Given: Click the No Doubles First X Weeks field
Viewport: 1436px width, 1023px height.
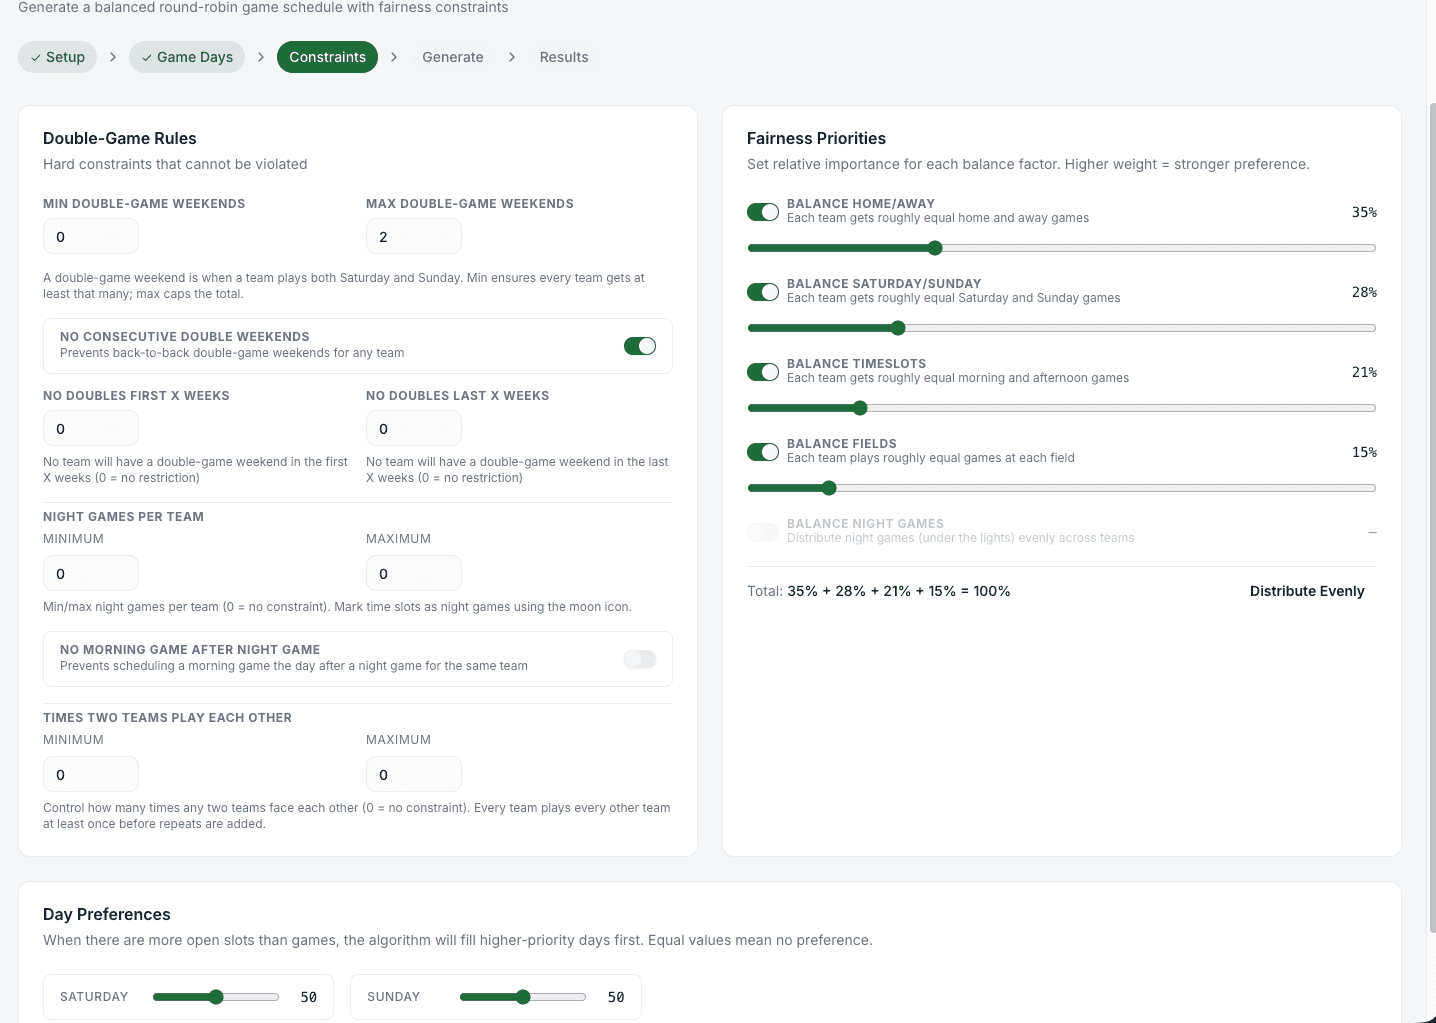Looking at the screenshot, I should click(x=91, y=429).
